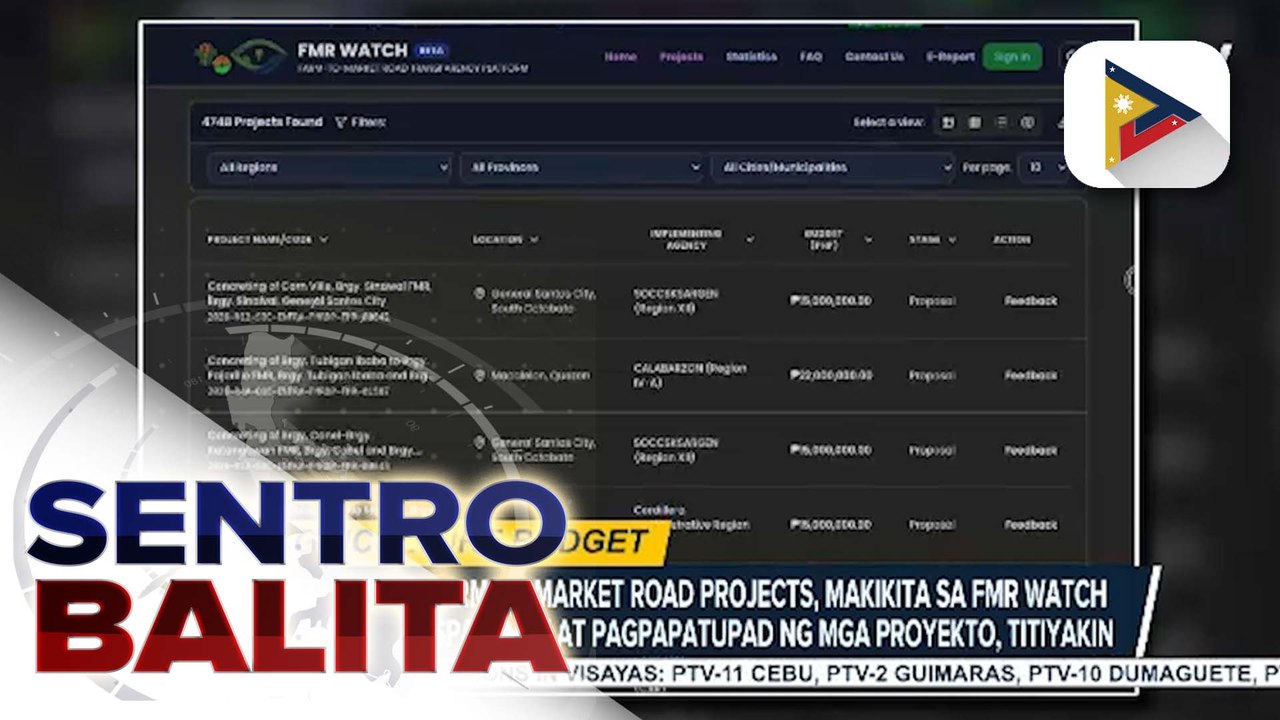
Task: Sort by Budget (PHP) column
Action: [838, 240]
